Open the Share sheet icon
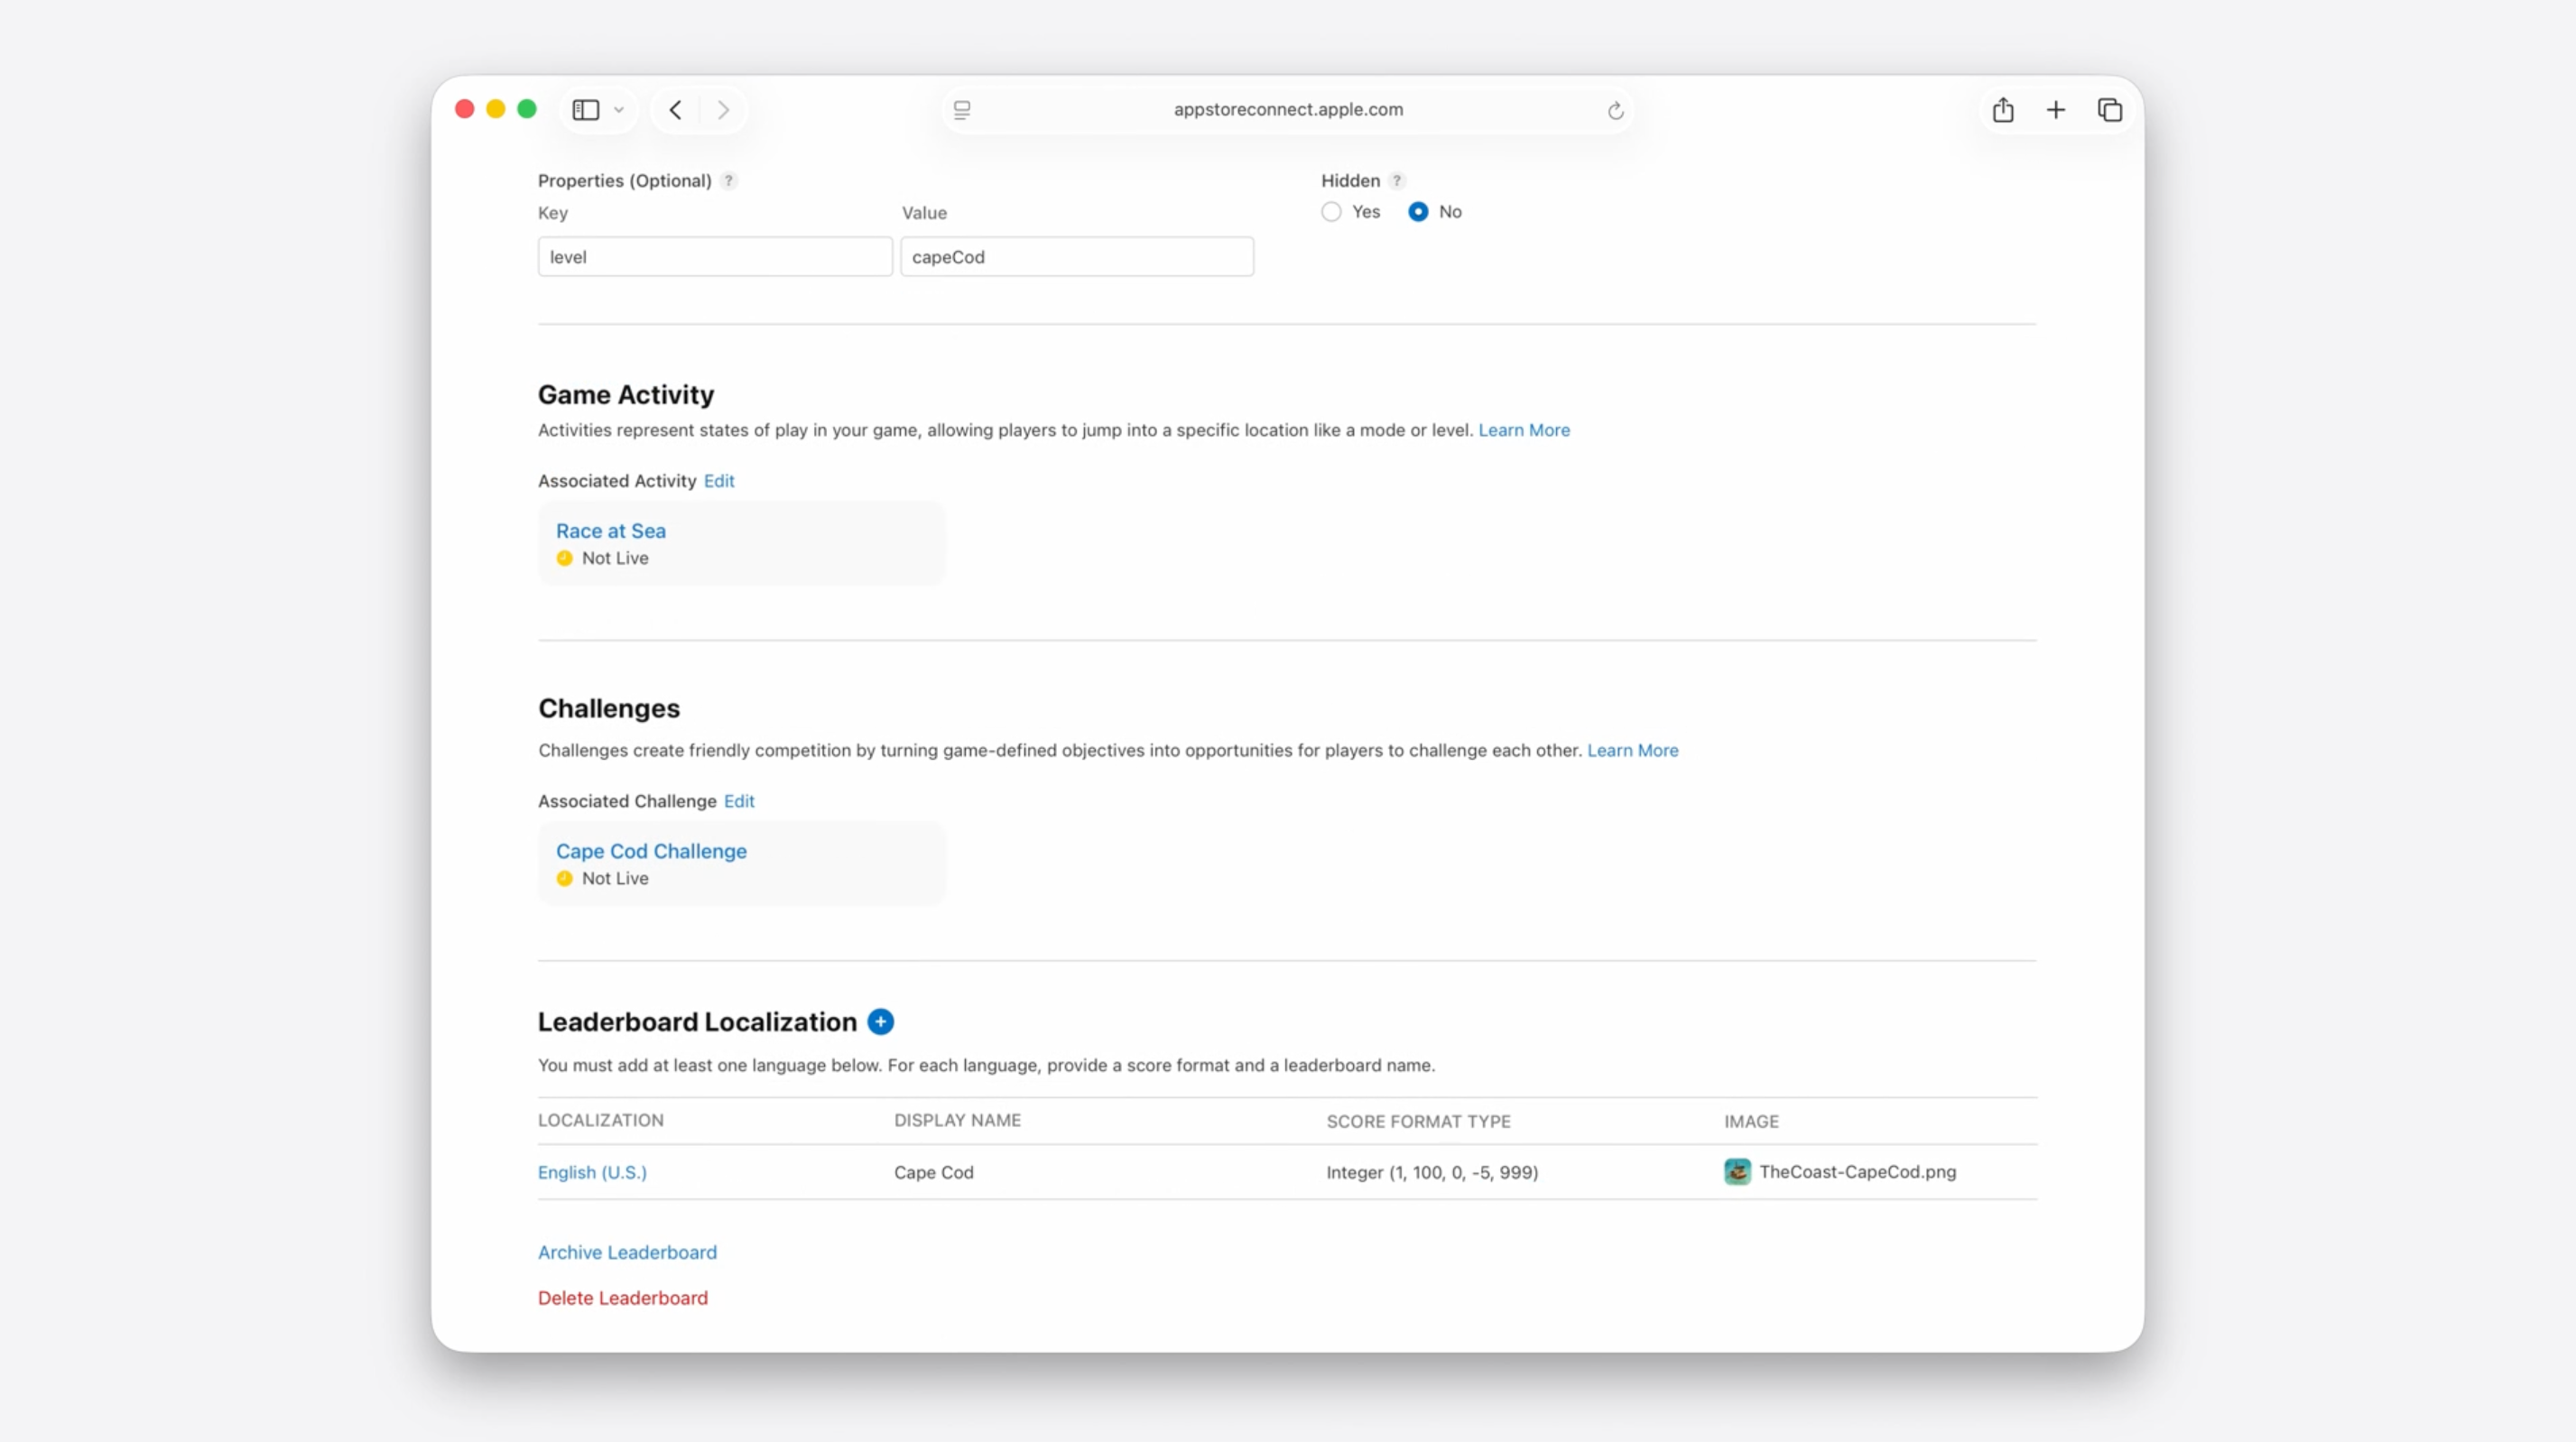Screen dimensions: 2576x1442 click(x=2003, y=110)
